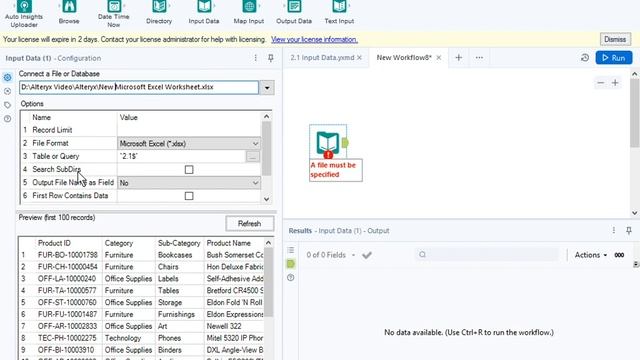
Task: Select the Text Input tool
Action: 339,12
